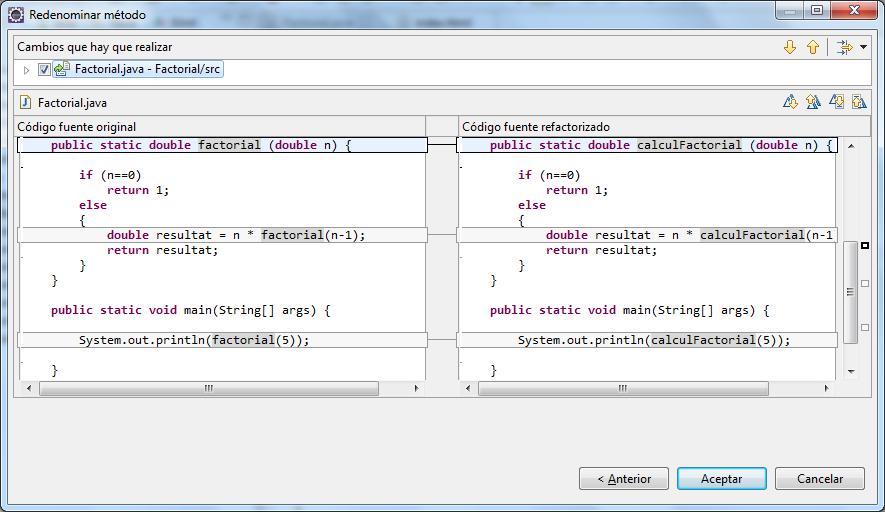This screenshot has height=512, width=885.
Task: Click the previous difference icon
Action: pyautogui.click(x=812, y=102)
